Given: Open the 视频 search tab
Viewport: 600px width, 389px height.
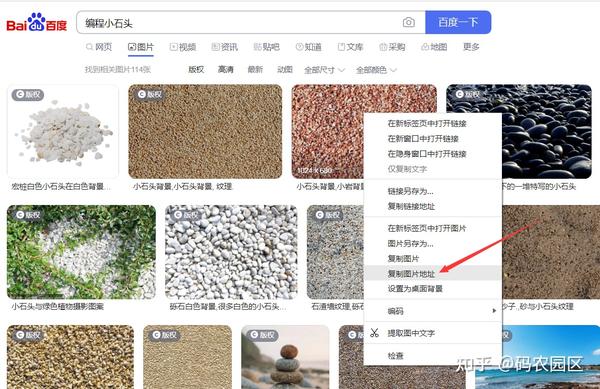Looking at the screenshot, I should (x=183, y=47).
